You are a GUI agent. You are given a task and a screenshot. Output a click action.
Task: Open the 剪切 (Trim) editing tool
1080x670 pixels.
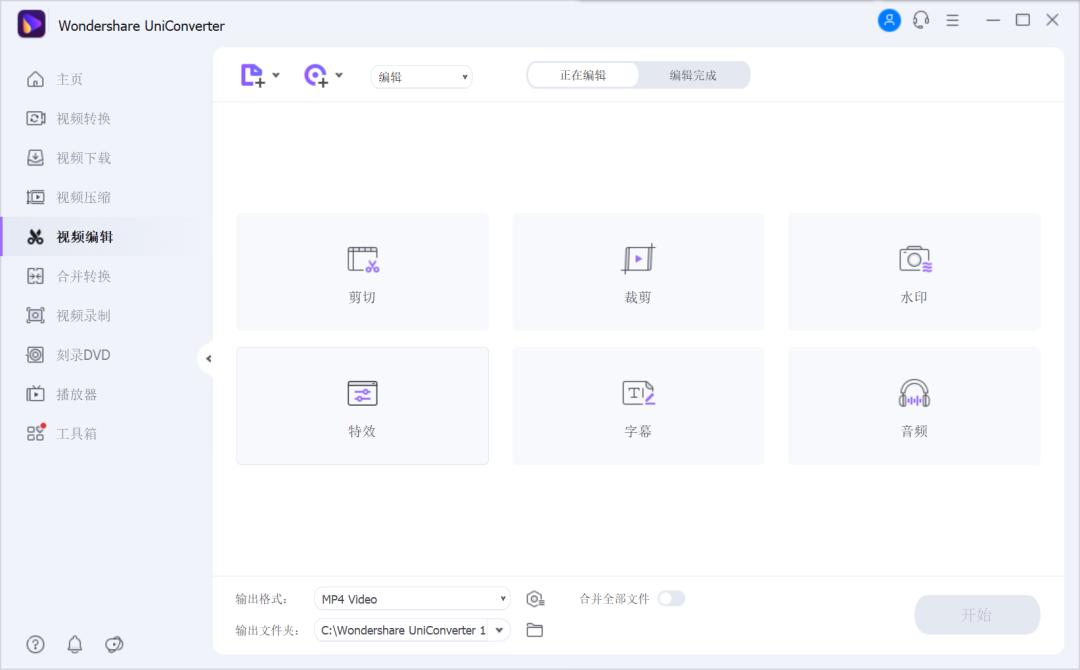(361, 271)
